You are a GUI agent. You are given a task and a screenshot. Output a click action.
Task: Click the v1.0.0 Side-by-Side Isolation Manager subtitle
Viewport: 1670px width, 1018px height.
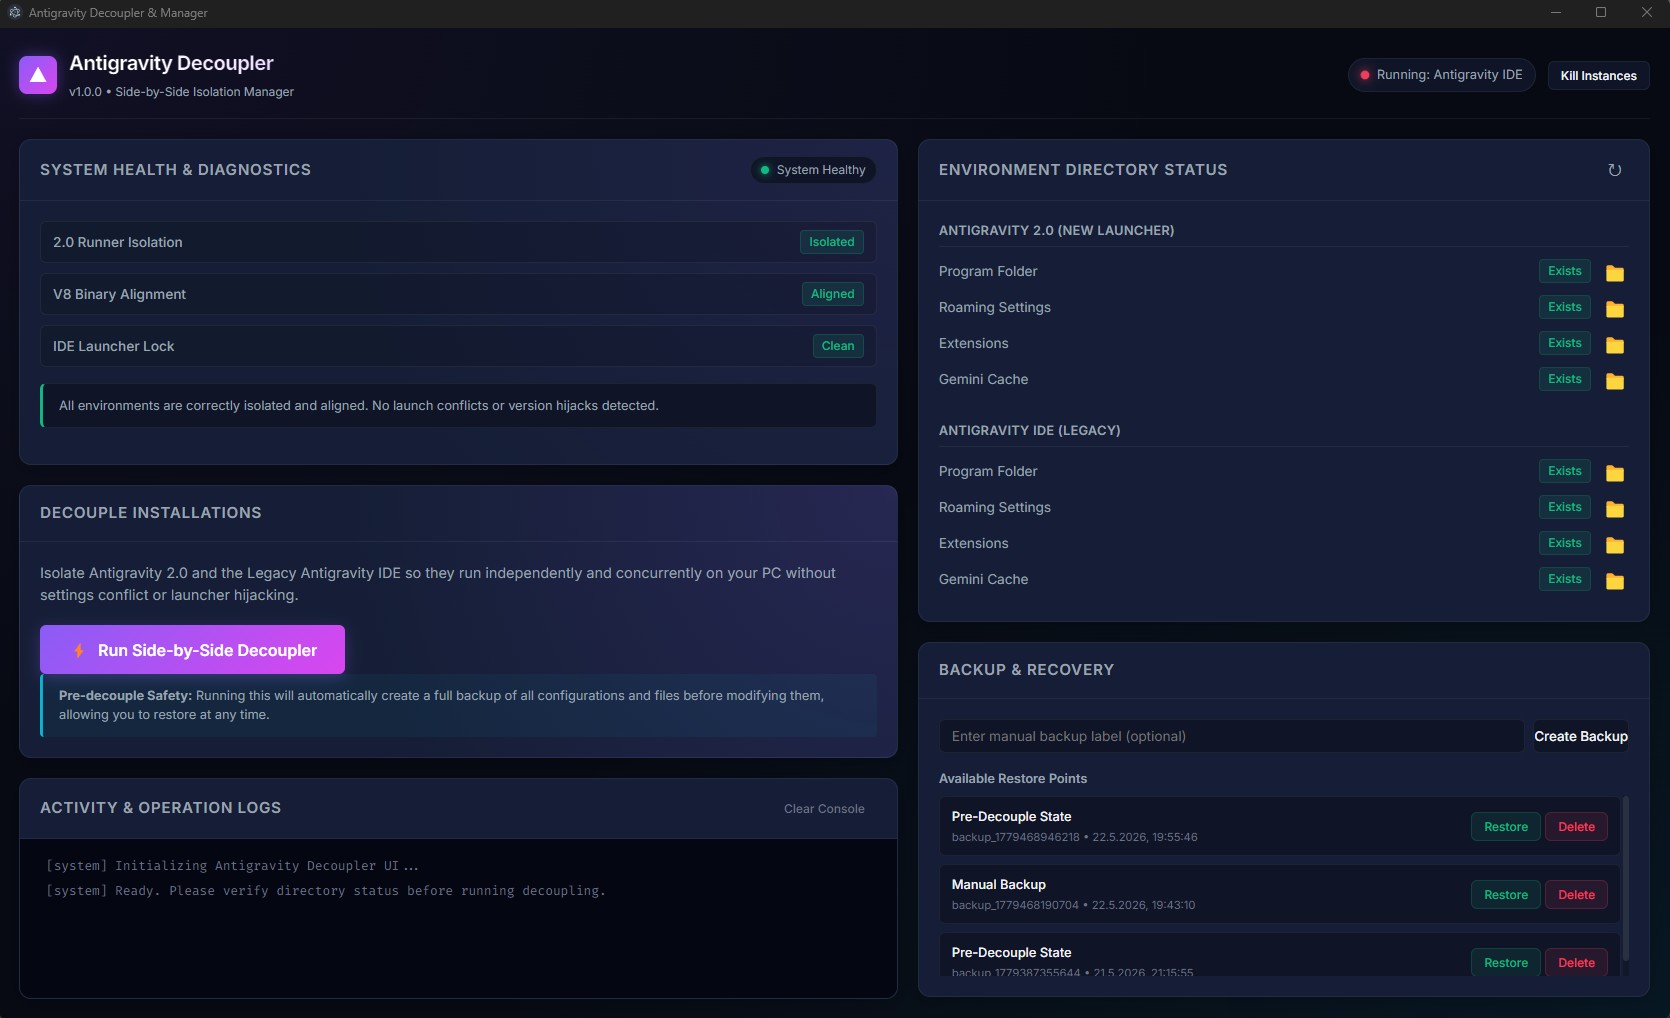coord(181,92)
